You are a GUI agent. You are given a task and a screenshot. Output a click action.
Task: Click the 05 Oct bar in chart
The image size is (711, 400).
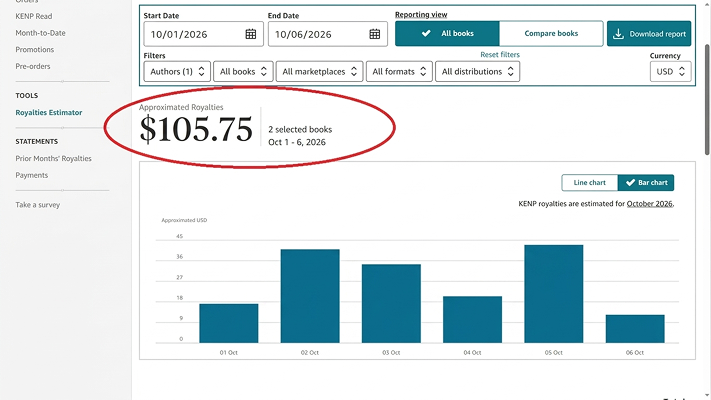click(554, 294)
